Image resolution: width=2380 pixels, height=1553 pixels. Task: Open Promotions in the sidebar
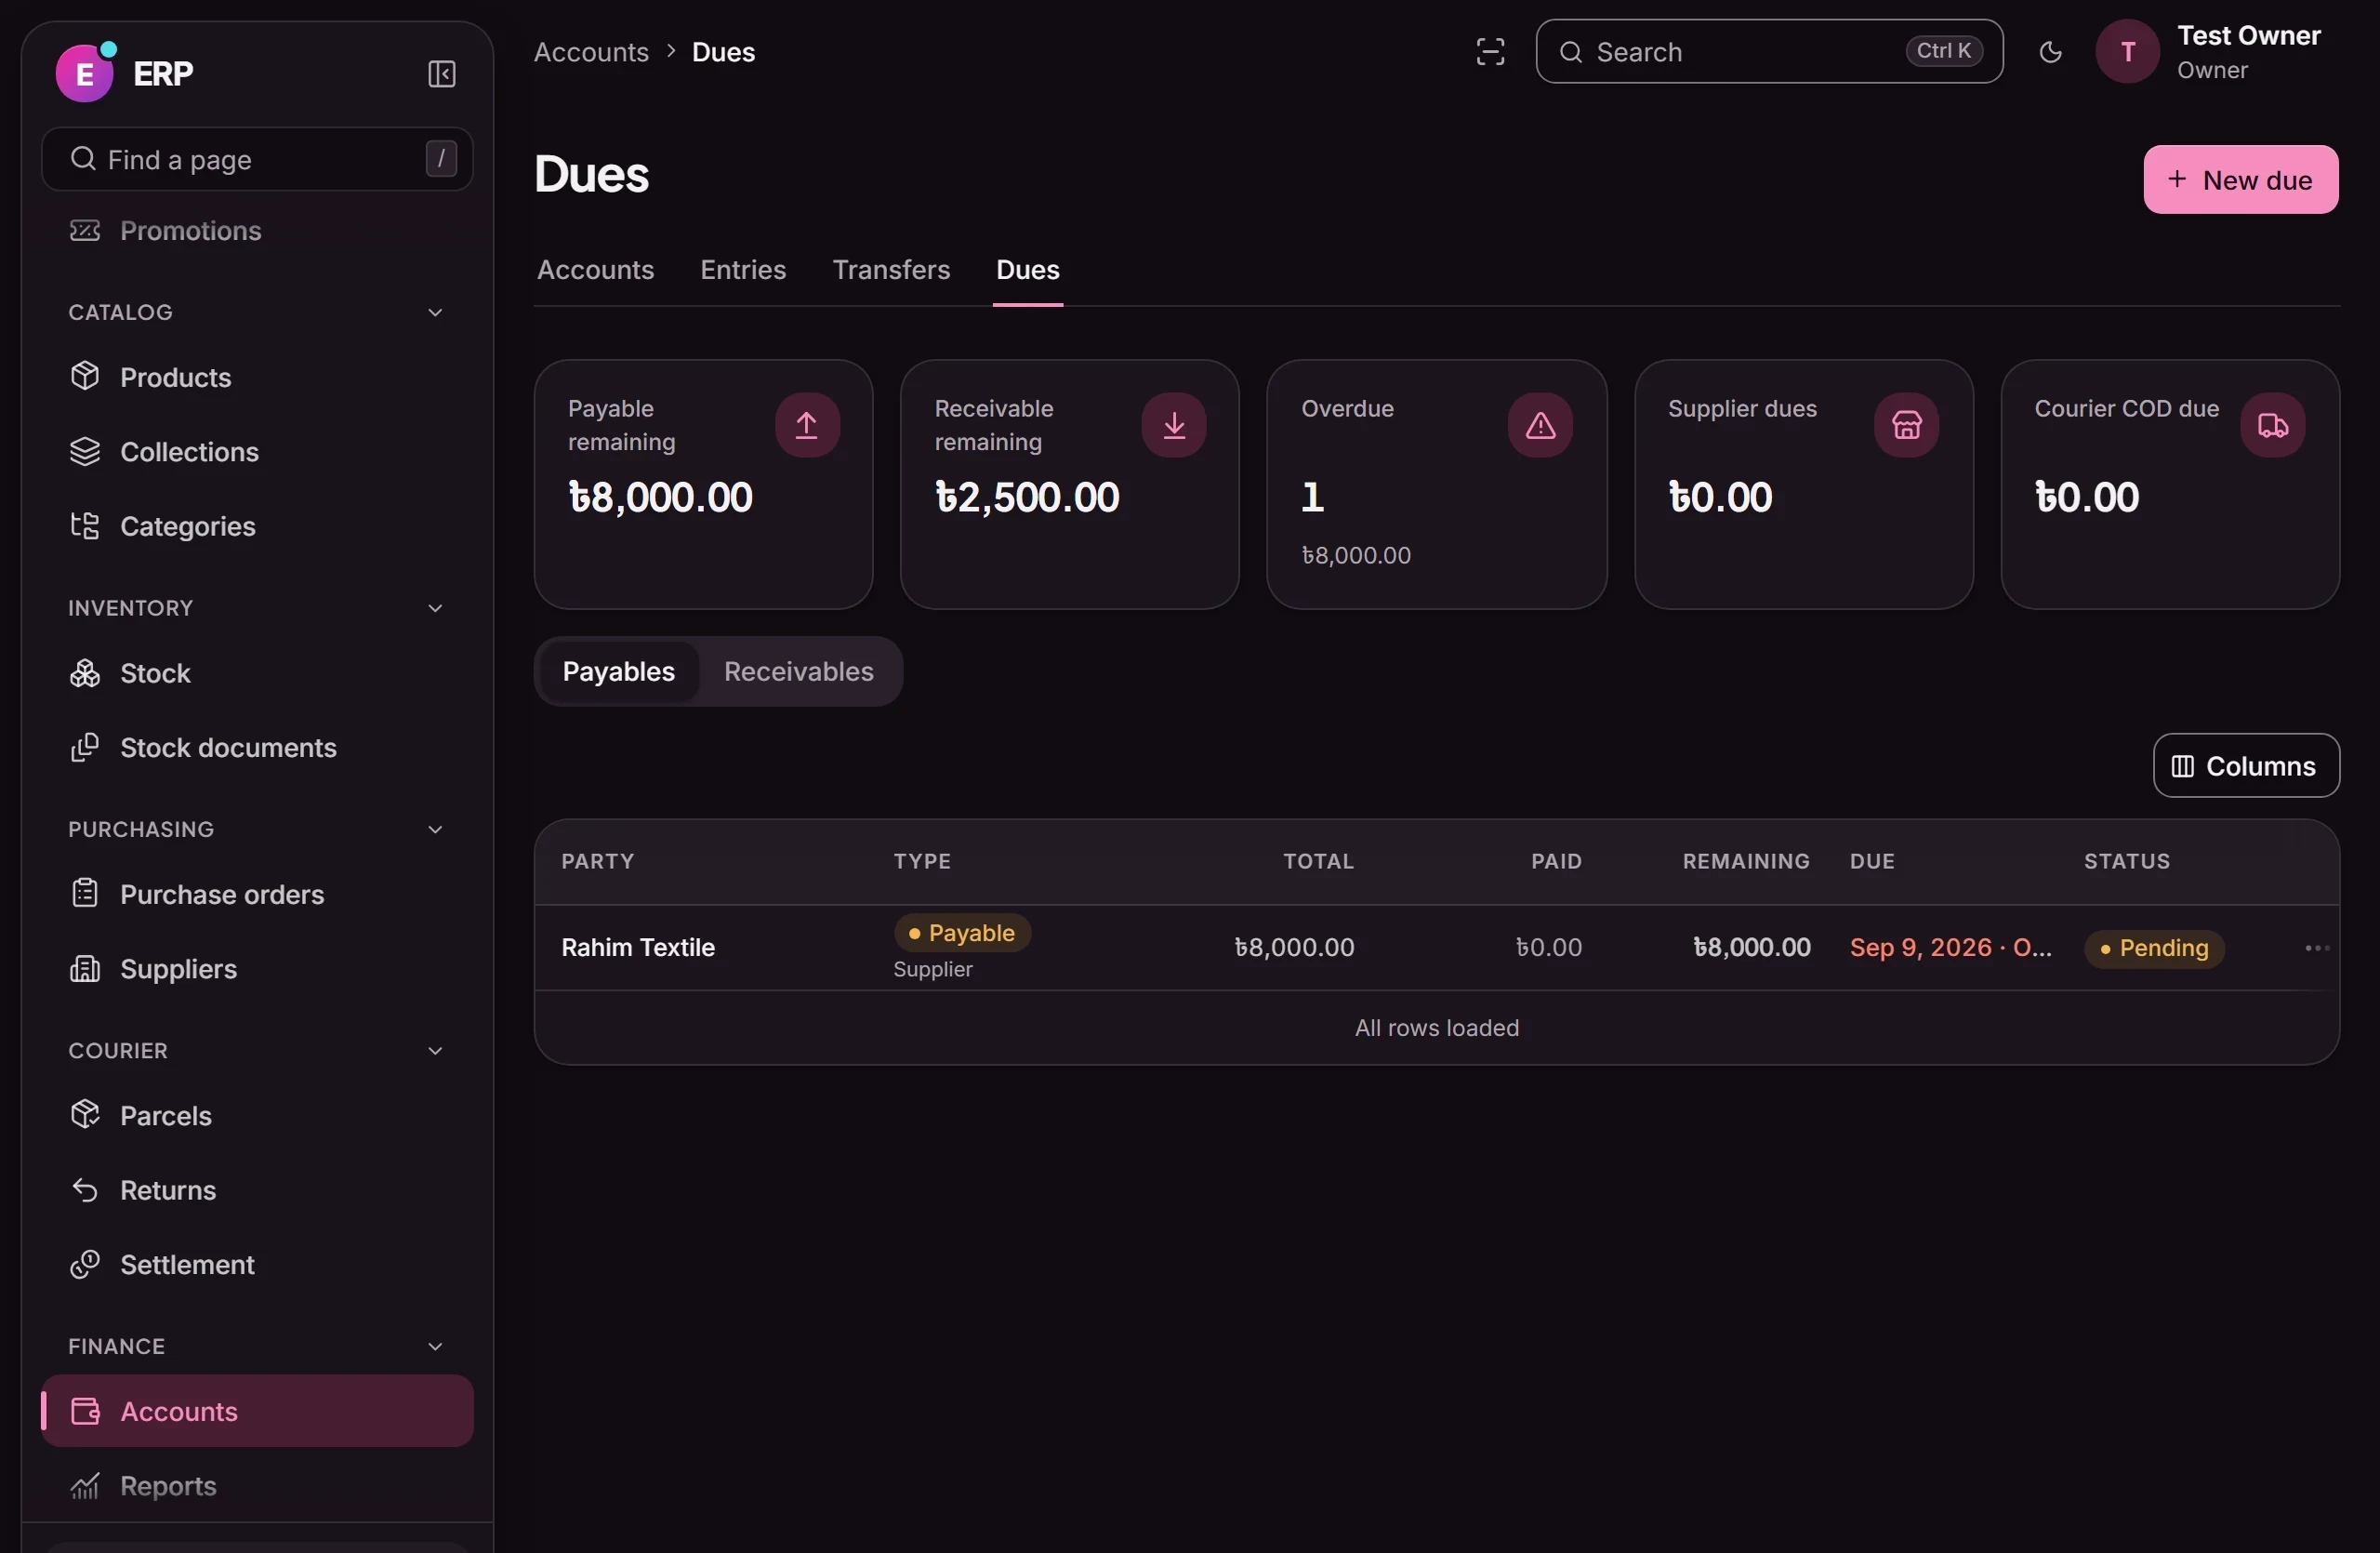click(257, 231)
